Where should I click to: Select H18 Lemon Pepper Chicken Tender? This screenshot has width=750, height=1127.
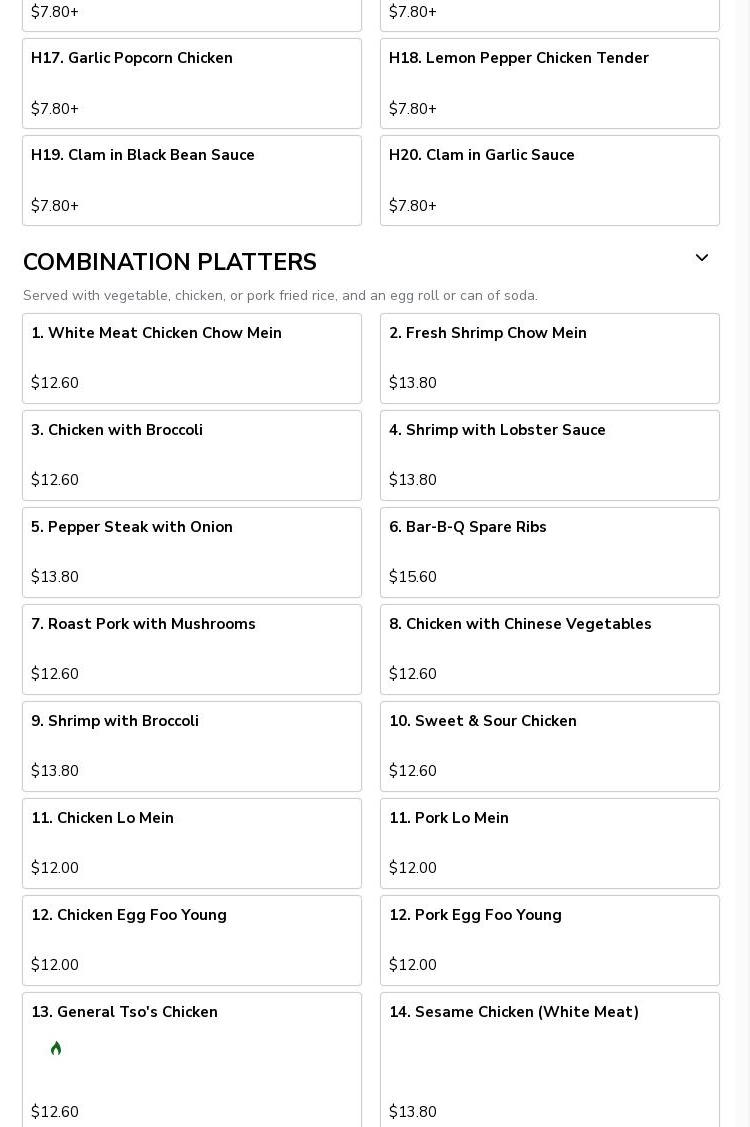pos(550,83)
